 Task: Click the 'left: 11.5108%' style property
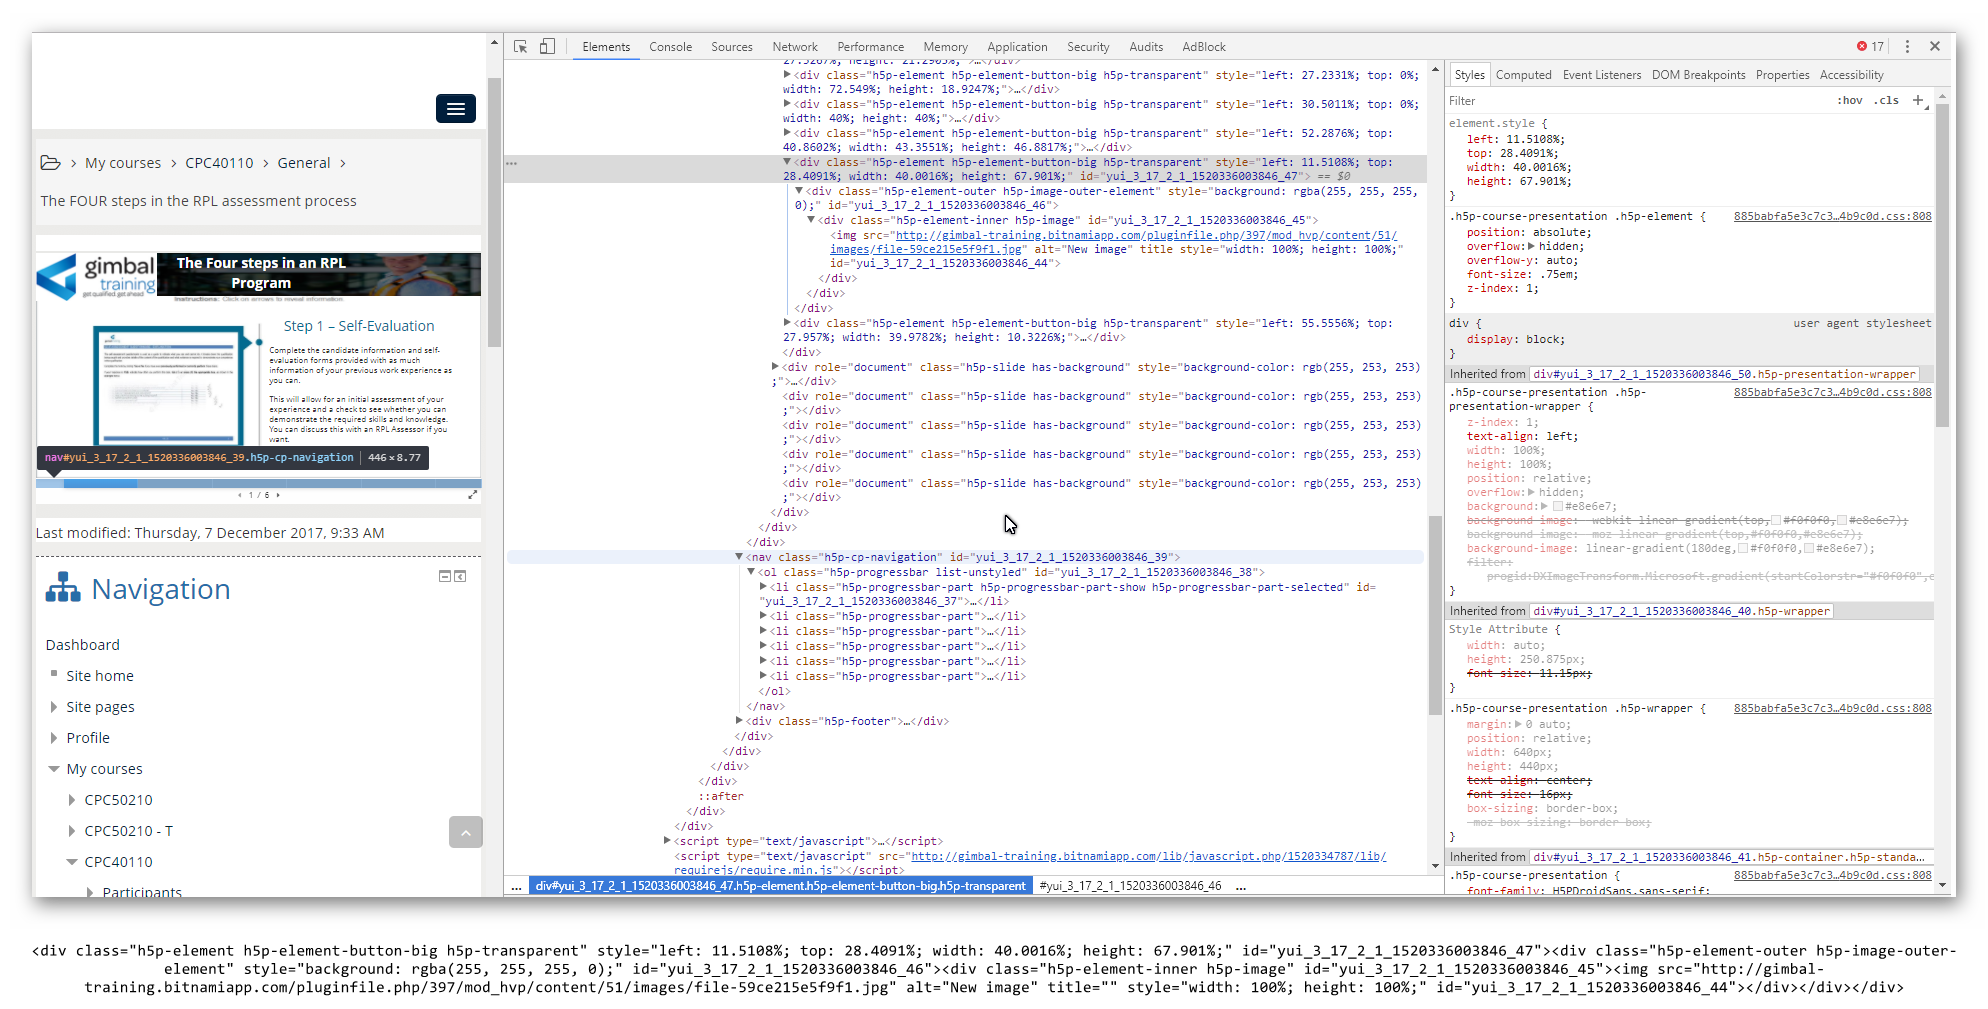pos(1516,140)
